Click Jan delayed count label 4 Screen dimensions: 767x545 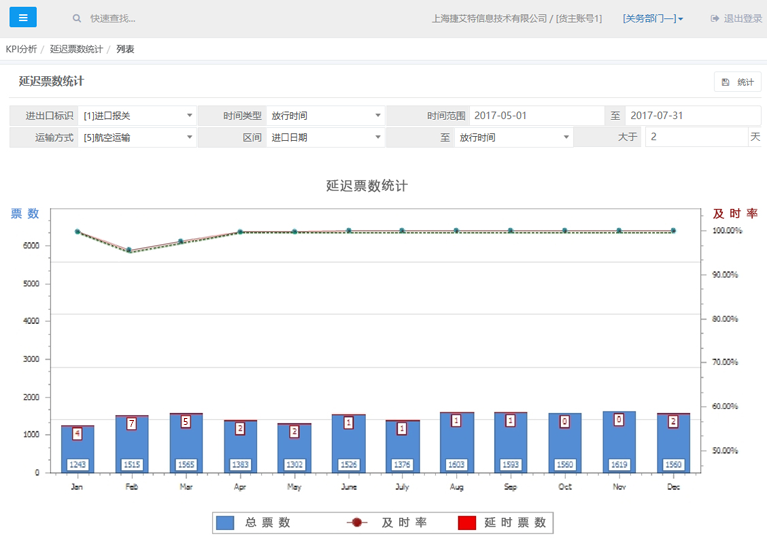[x=77, y=433]
